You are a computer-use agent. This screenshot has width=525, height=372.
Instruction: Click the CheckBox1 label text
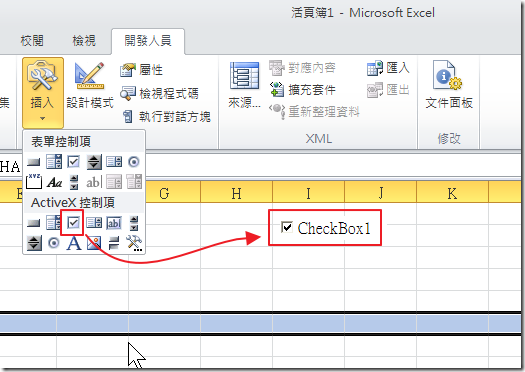(x=334, y=228)
